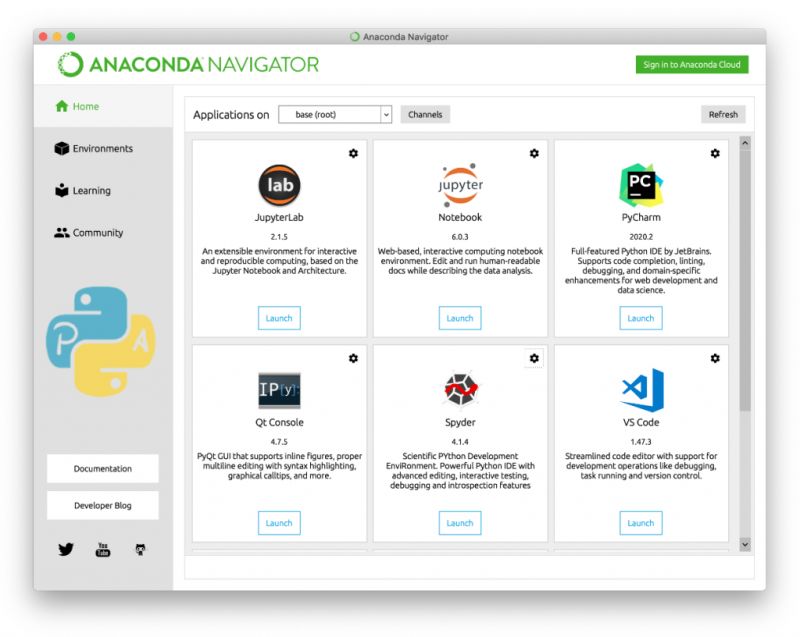
Task: Select the PyCharm icon
Action: point(640,184)
